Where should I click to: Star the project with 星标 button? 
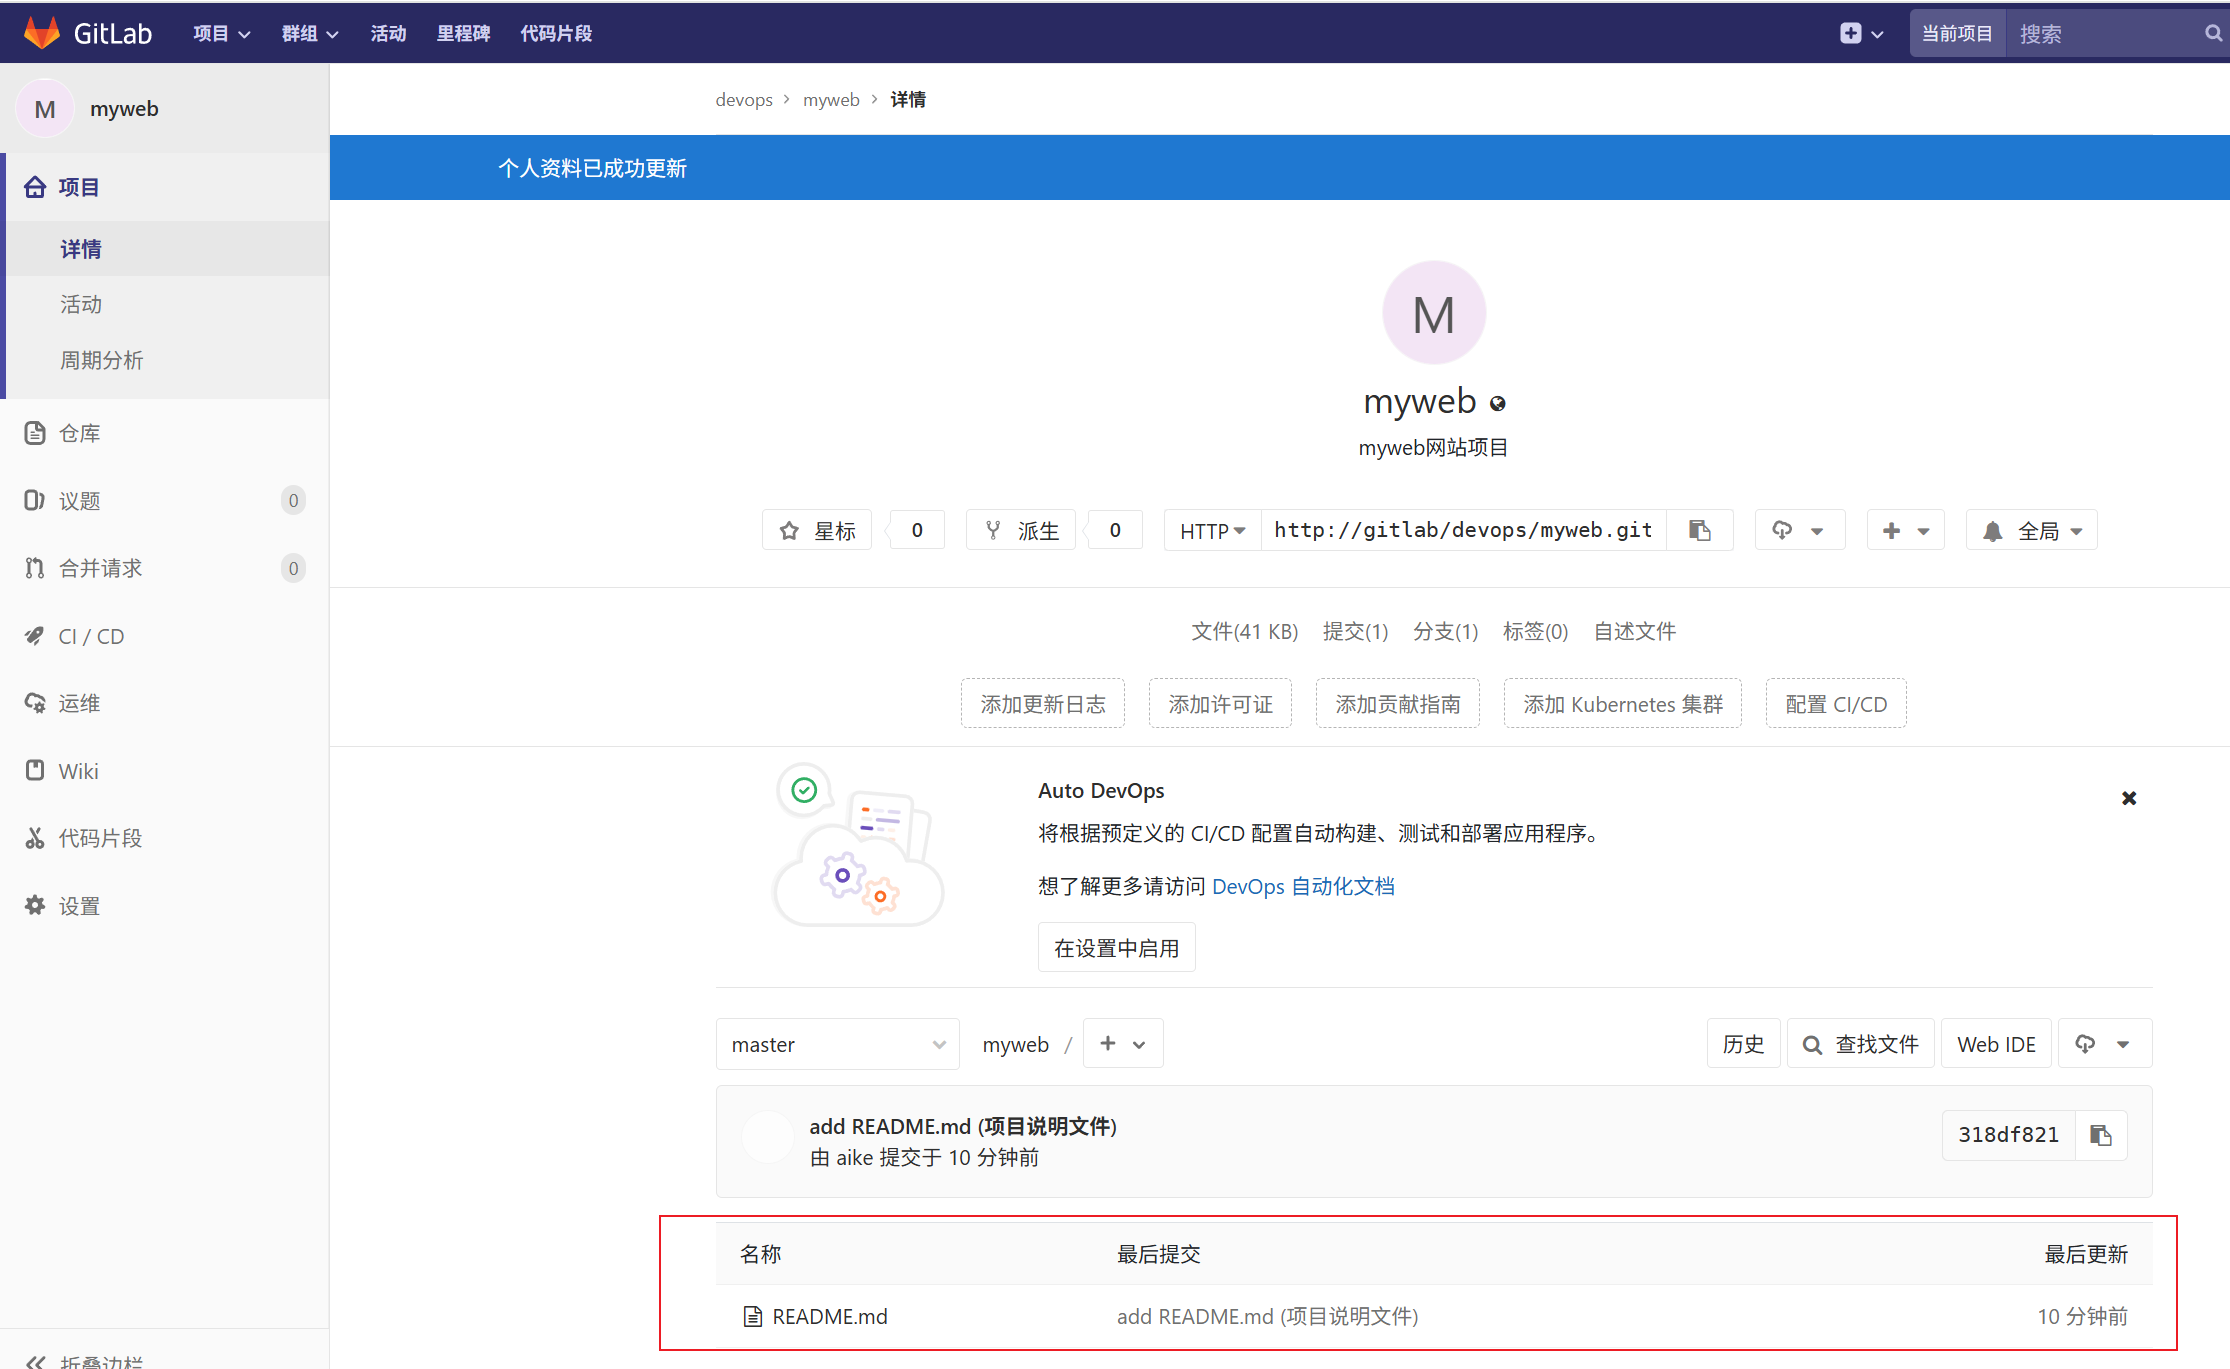817,530
